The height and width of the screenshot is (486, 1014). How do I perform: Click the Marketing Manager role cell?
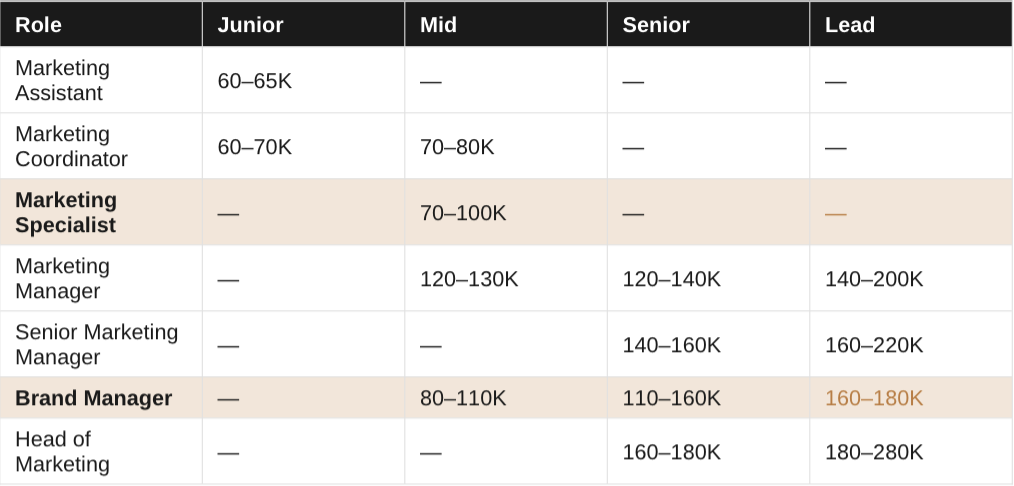coord(101,278)
